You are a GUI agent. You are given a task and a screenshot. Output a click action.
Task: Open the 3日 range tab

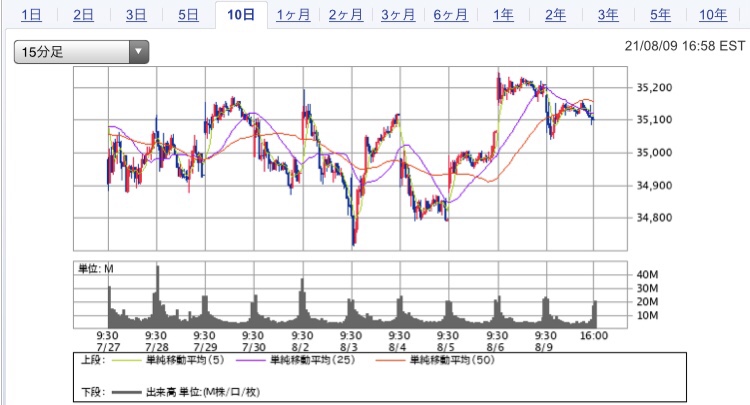click(136, 14)
